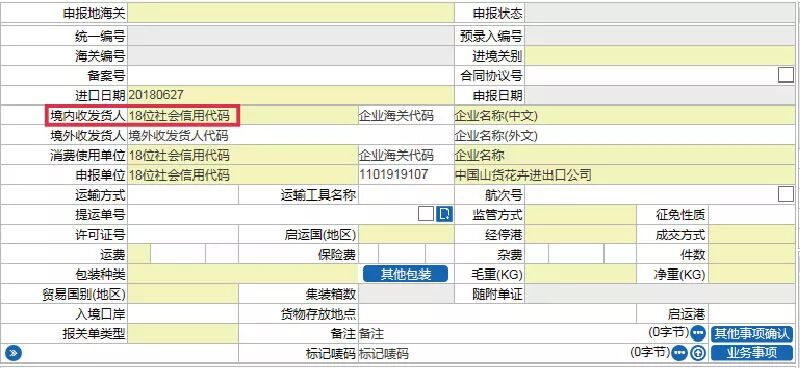Click the blue document icon beside 提运单号

coord(444,214)
